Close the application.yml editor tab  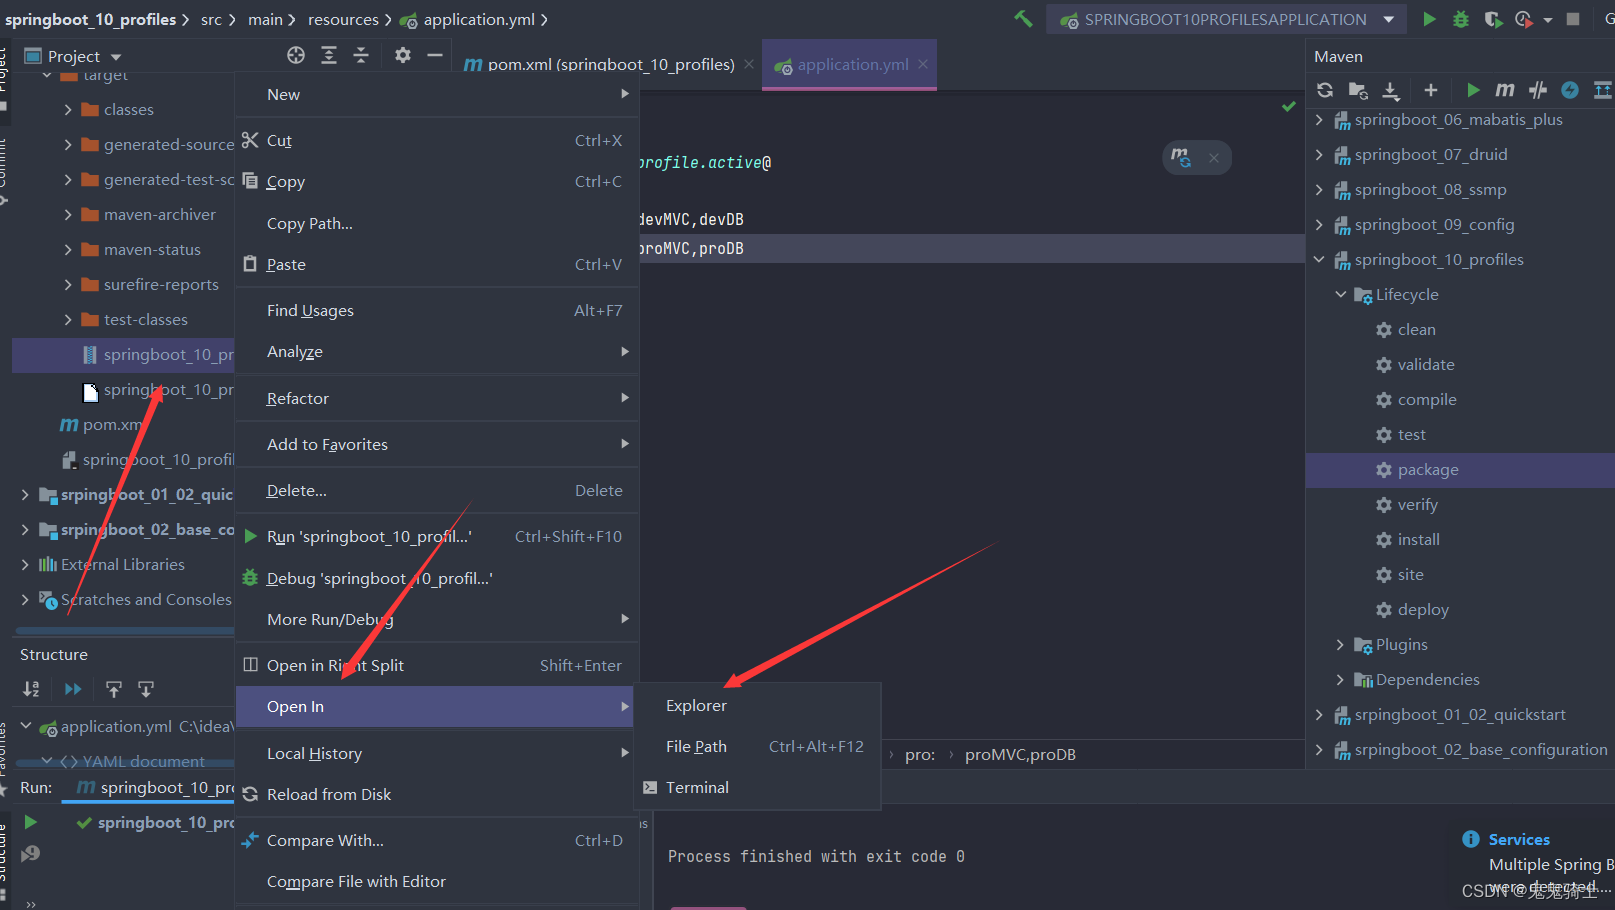[x=923, y=64]
